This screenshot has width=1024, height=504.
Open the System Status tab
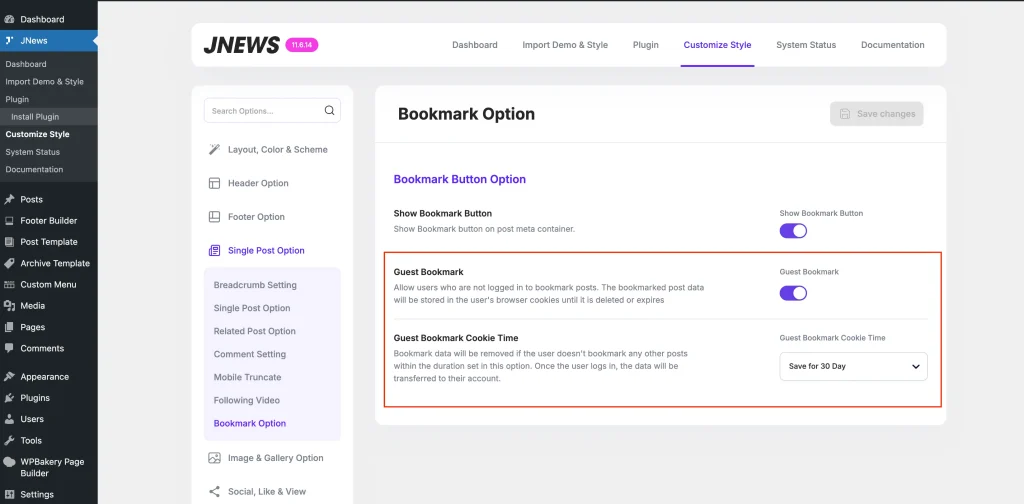pos(806,45)
